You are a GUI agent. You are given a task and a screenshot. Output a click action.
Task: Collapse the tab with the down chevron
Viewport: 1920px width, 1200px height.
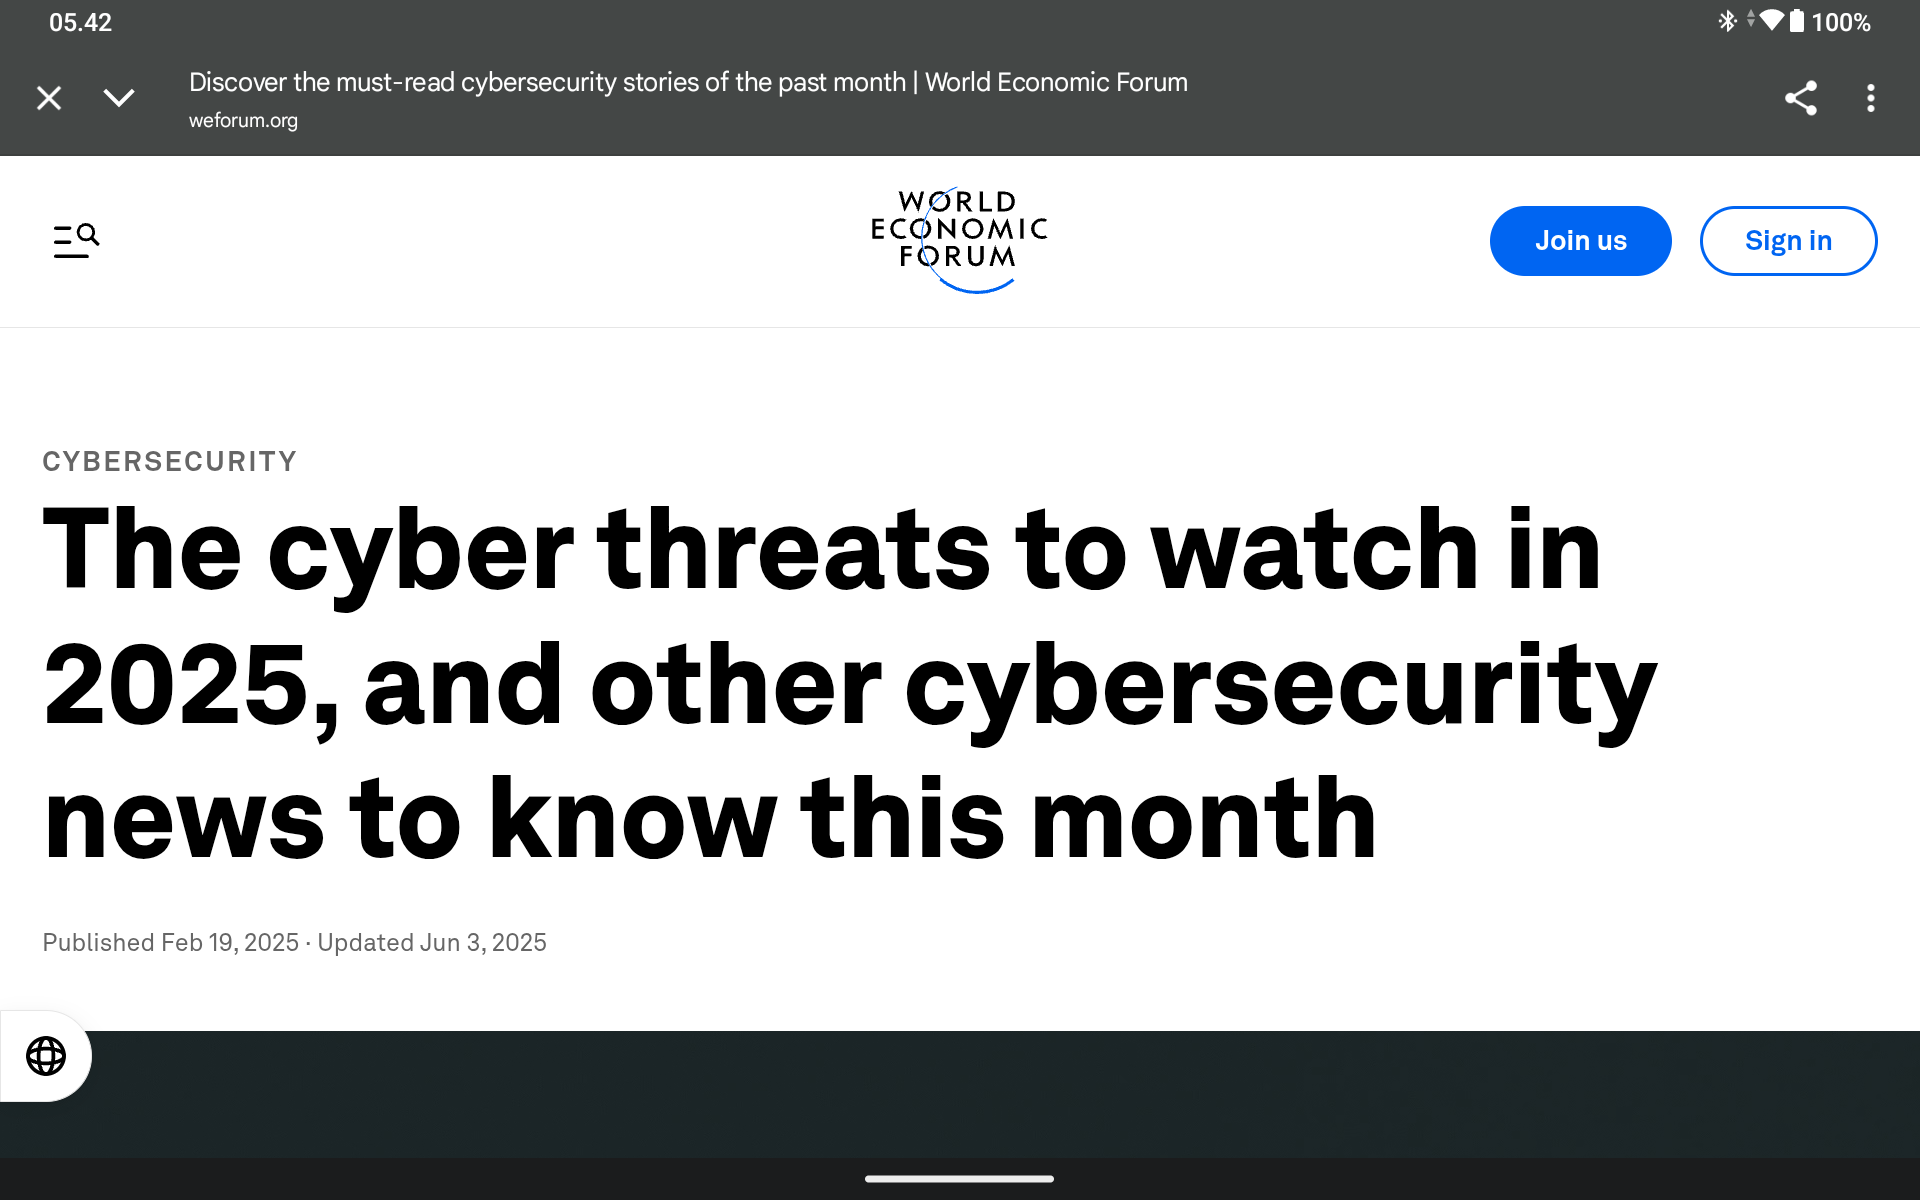119,98
